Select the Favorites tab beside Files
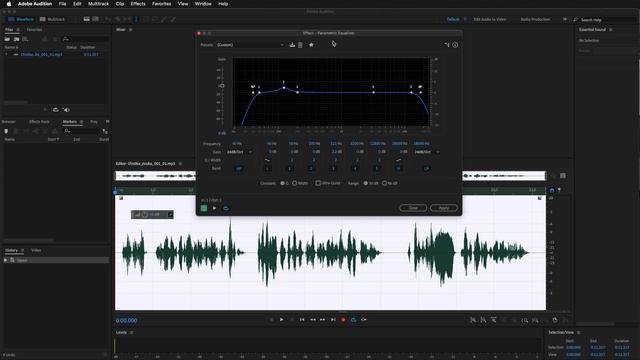The image size is (640, 360). (x=34, y=30)
